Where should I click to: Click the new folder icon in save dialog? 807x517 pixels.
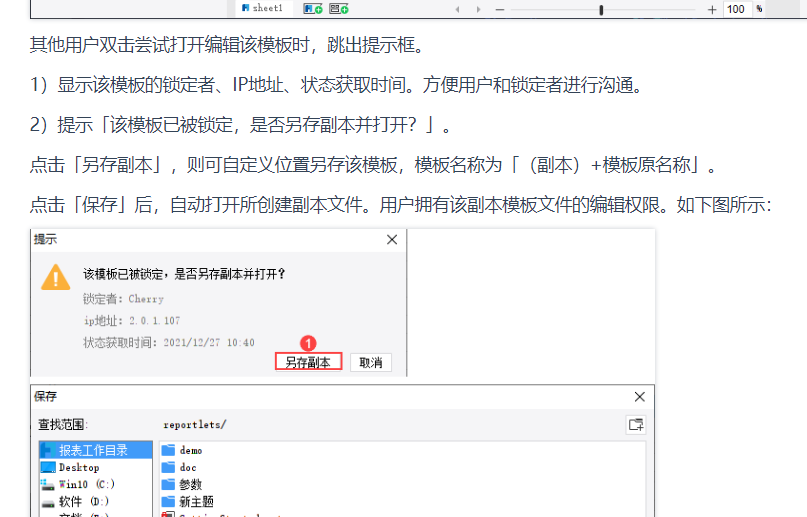tap(636, 425)
